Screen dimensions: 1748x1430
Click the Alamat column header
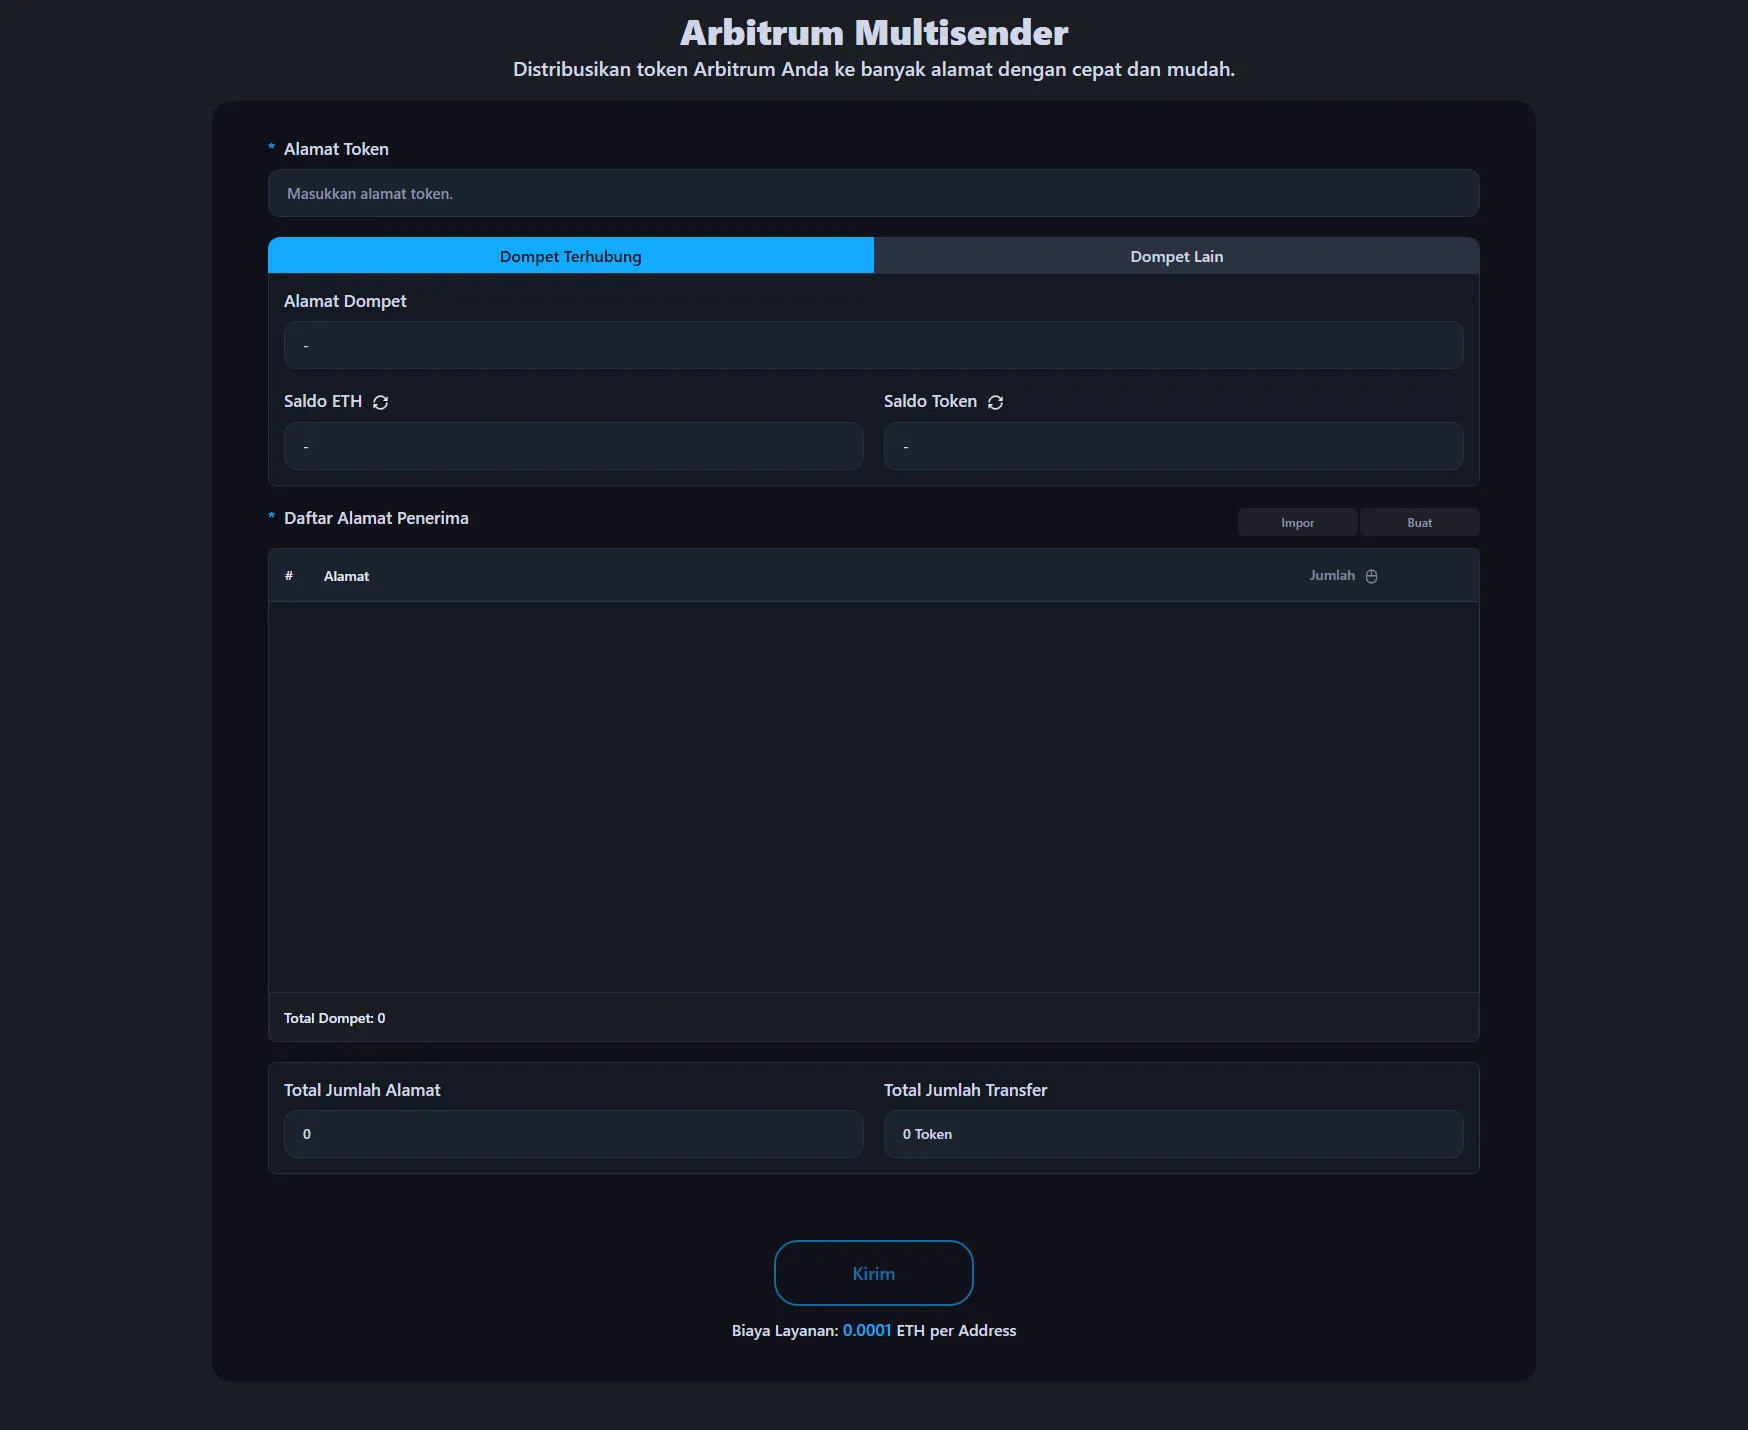click(x=346, y=576)
